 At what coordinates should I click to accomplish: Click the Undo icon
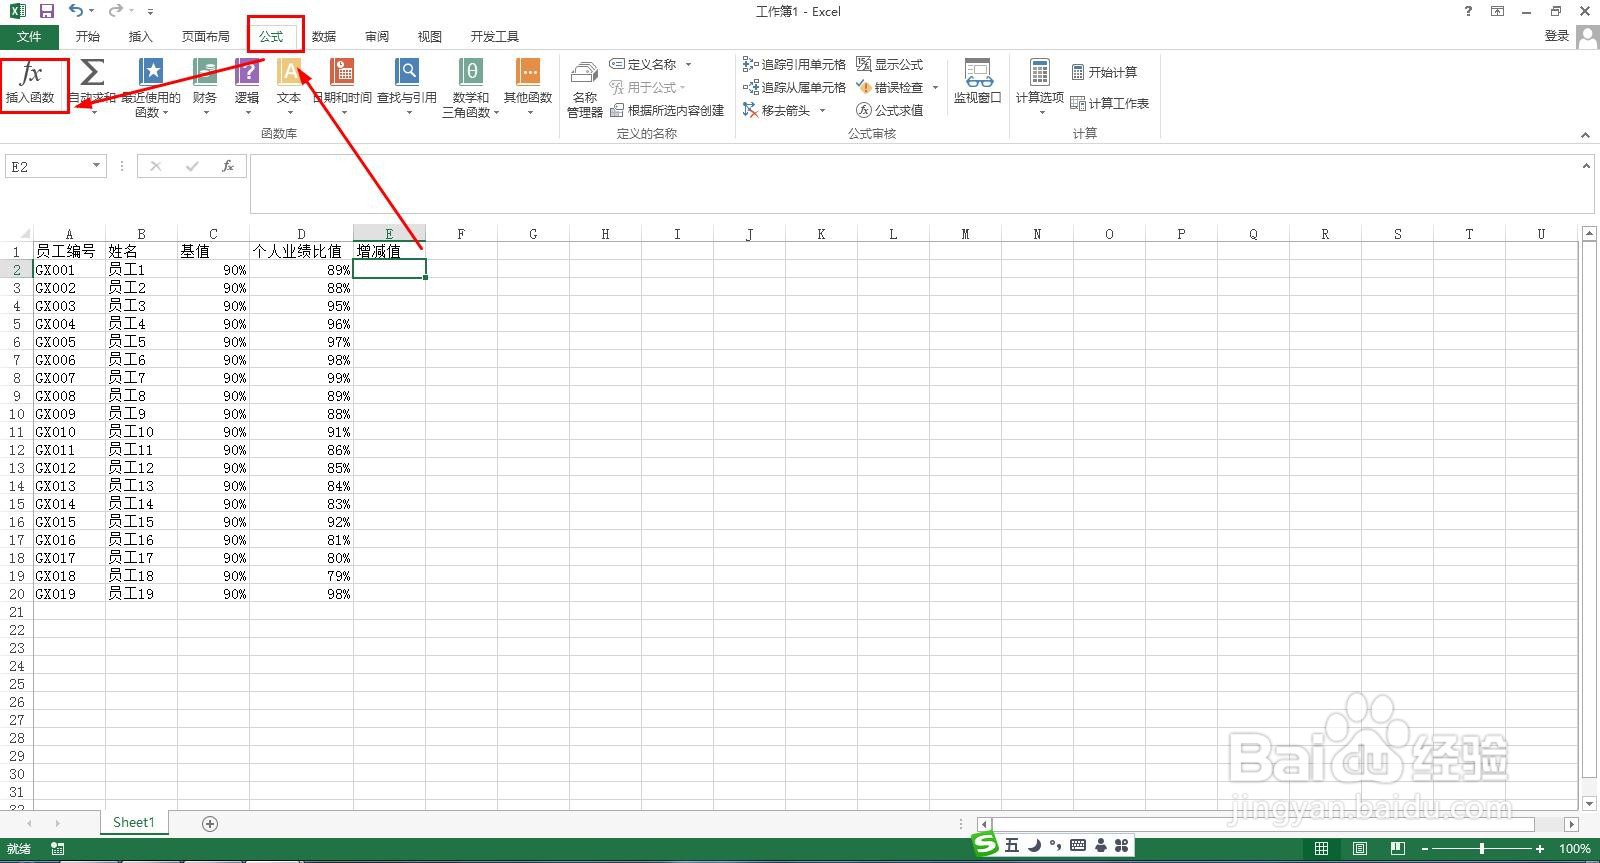76,11
